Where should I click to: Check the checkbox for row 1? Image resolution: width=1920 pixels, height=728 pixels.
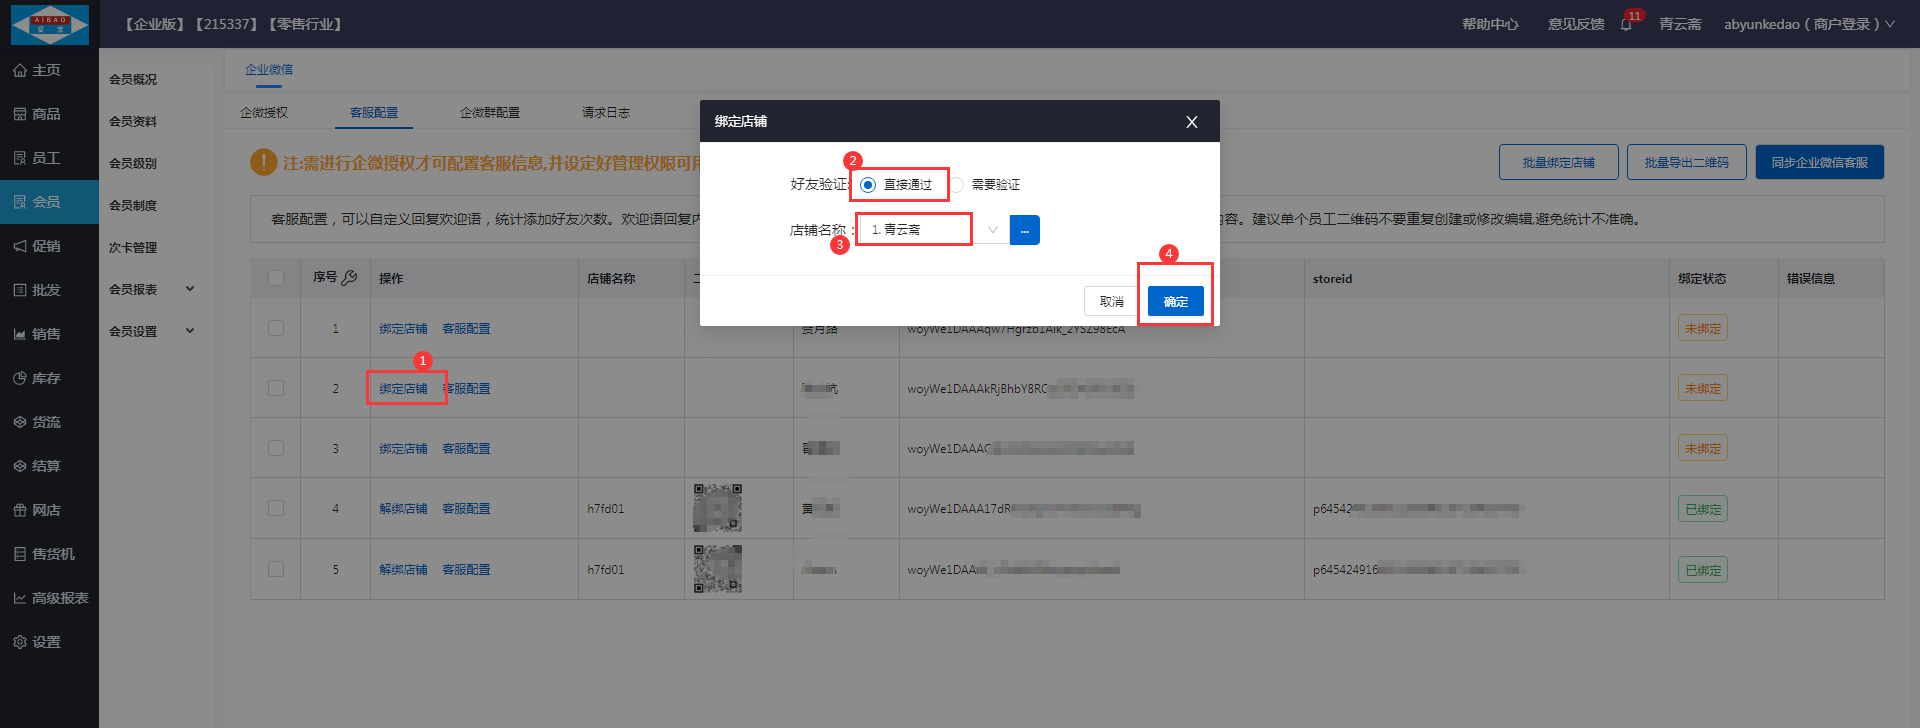tap(276, 328)
